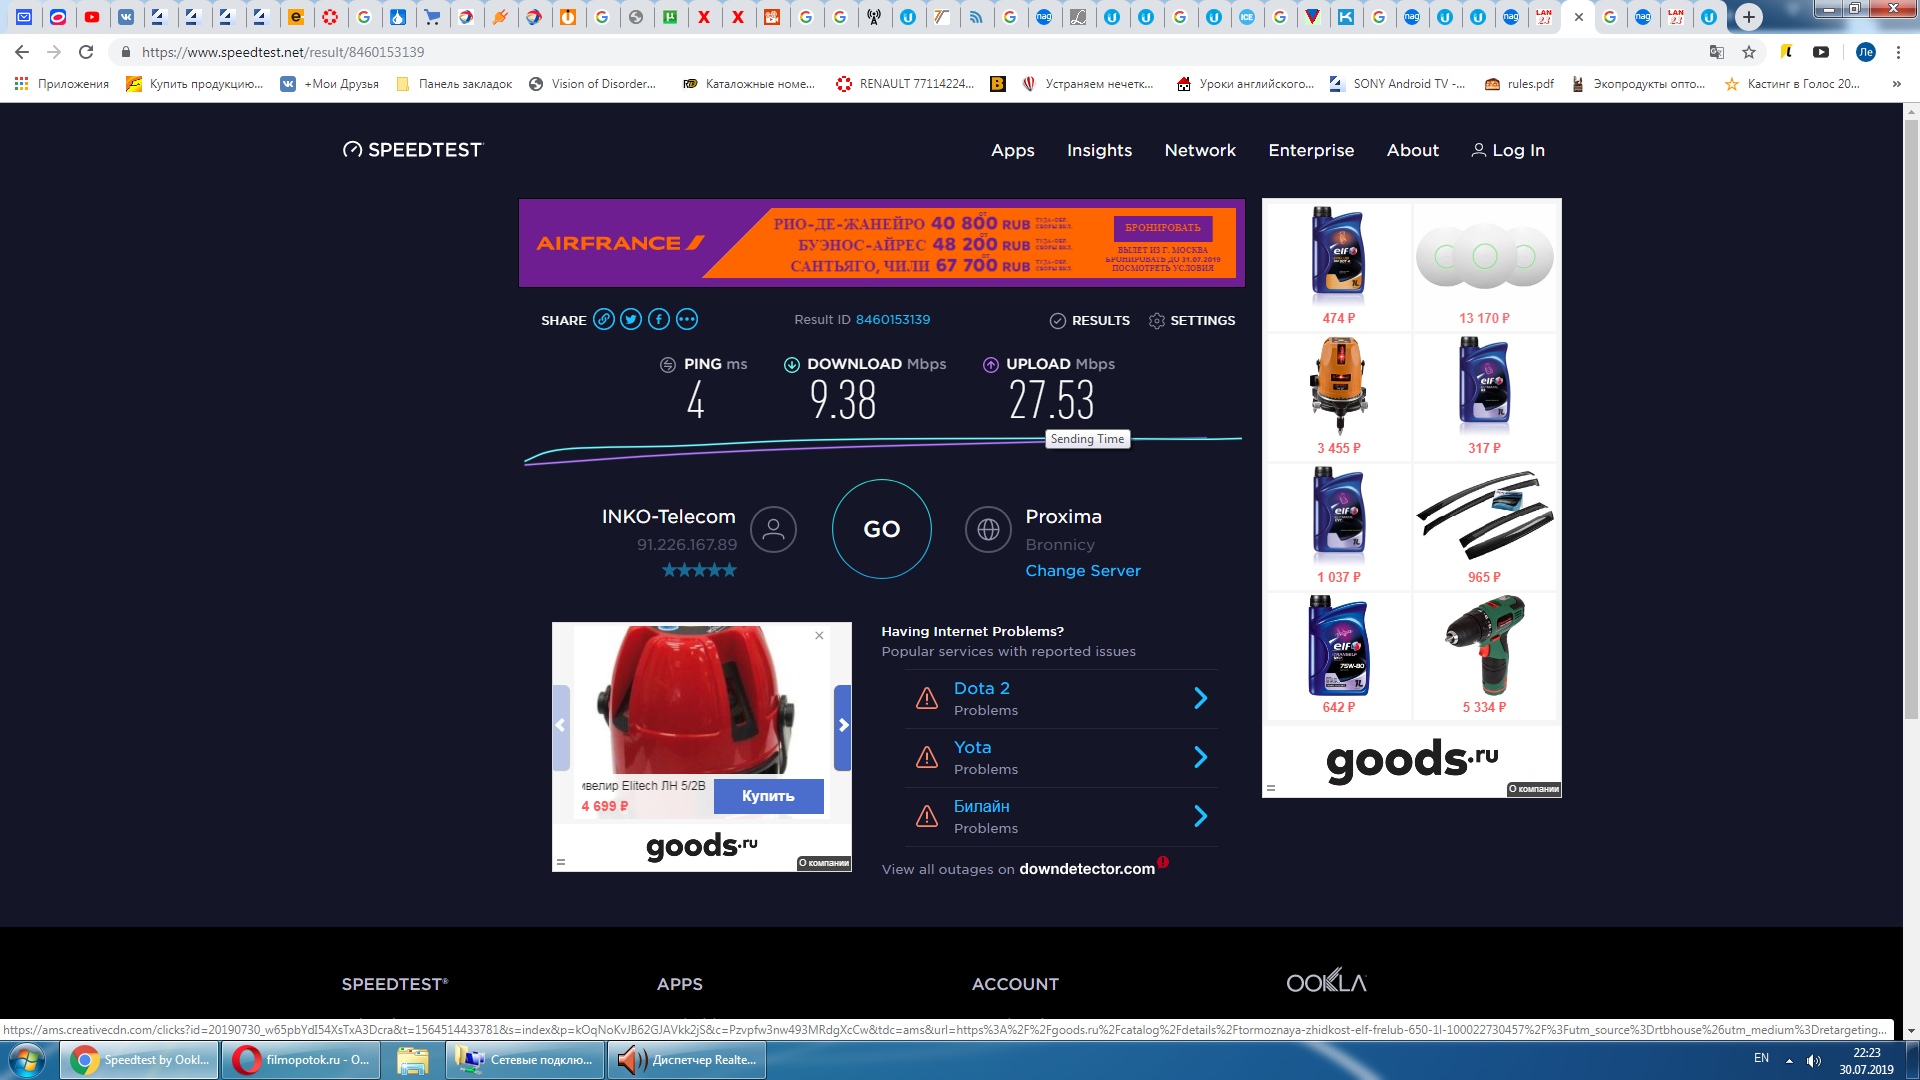Open the 13 170 ₽ product thumbnail

[1485, 266]
